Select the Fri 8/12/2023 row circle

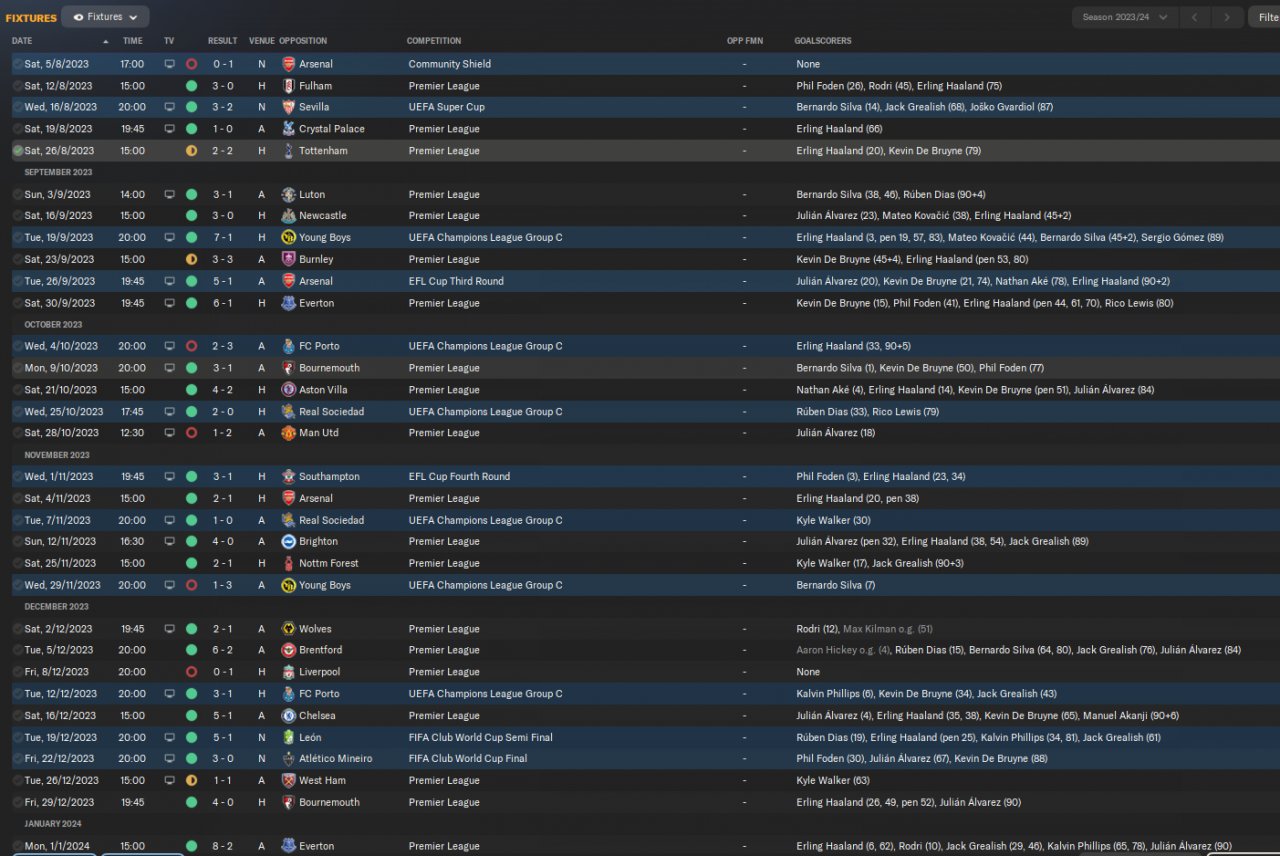18,672
